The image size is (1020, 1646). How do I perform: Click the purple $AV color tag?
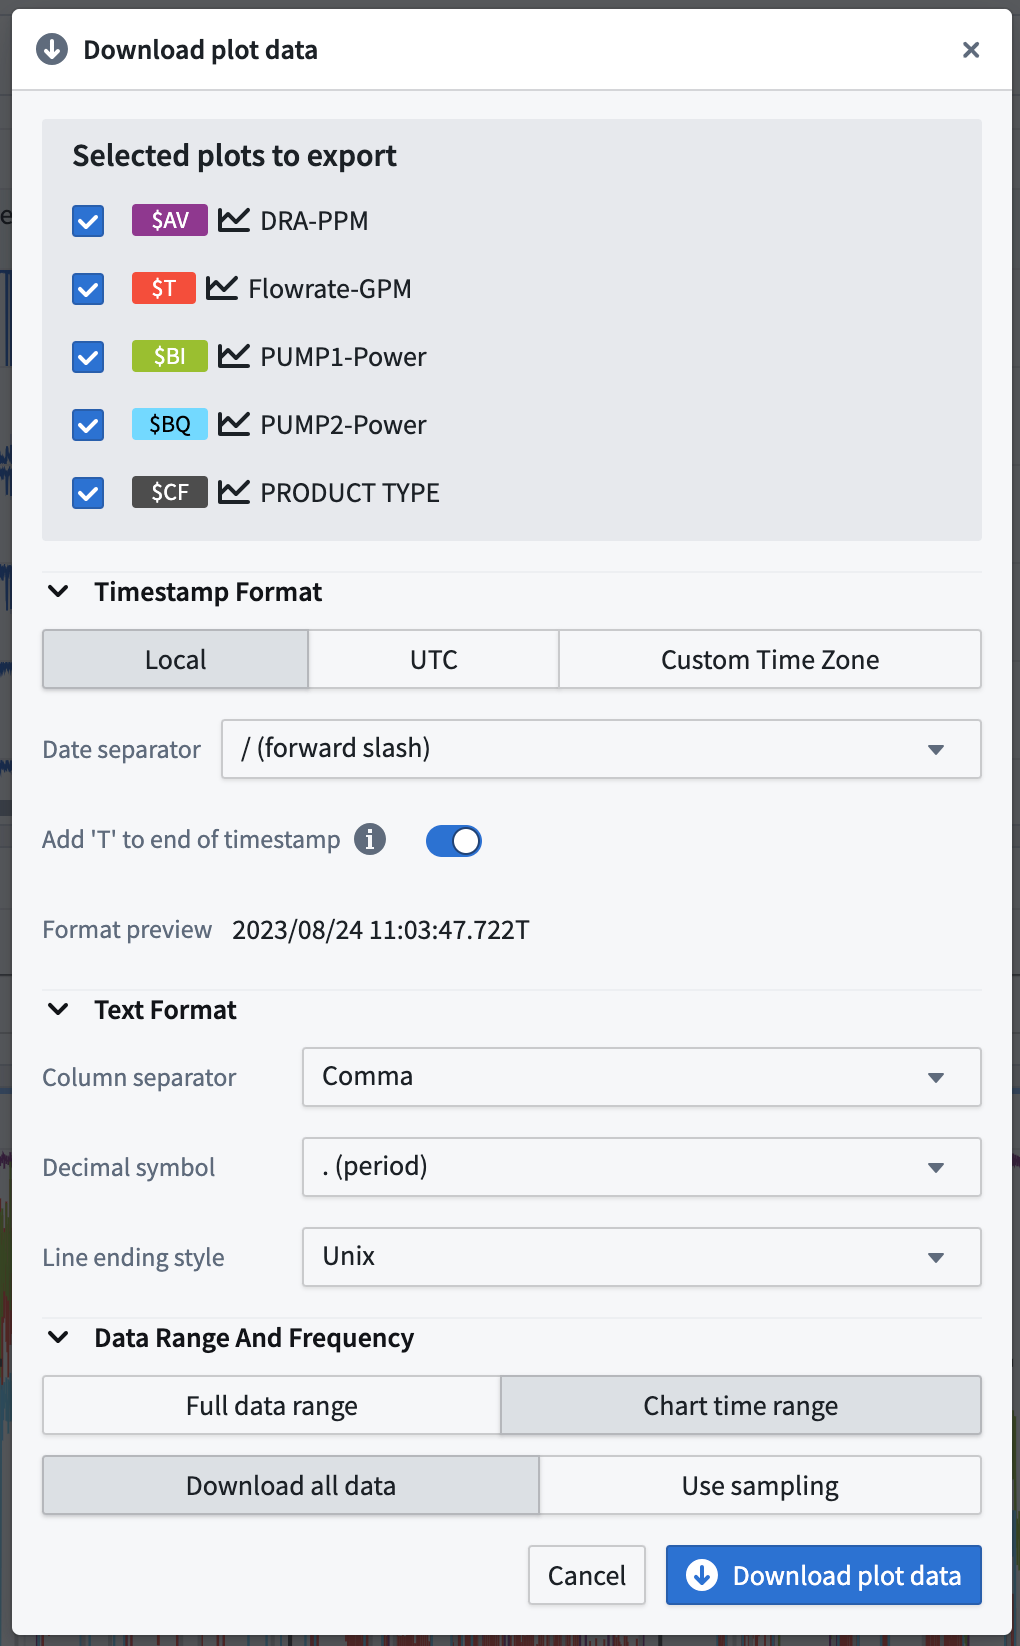[170, 220]
